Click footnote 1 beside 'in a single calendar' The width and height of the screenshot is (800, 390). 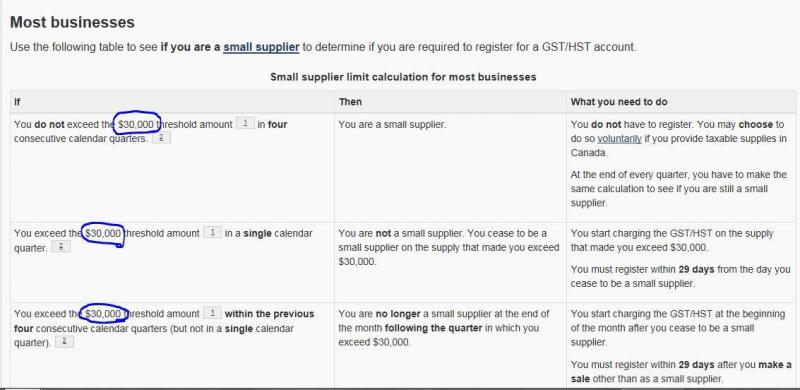212,232
